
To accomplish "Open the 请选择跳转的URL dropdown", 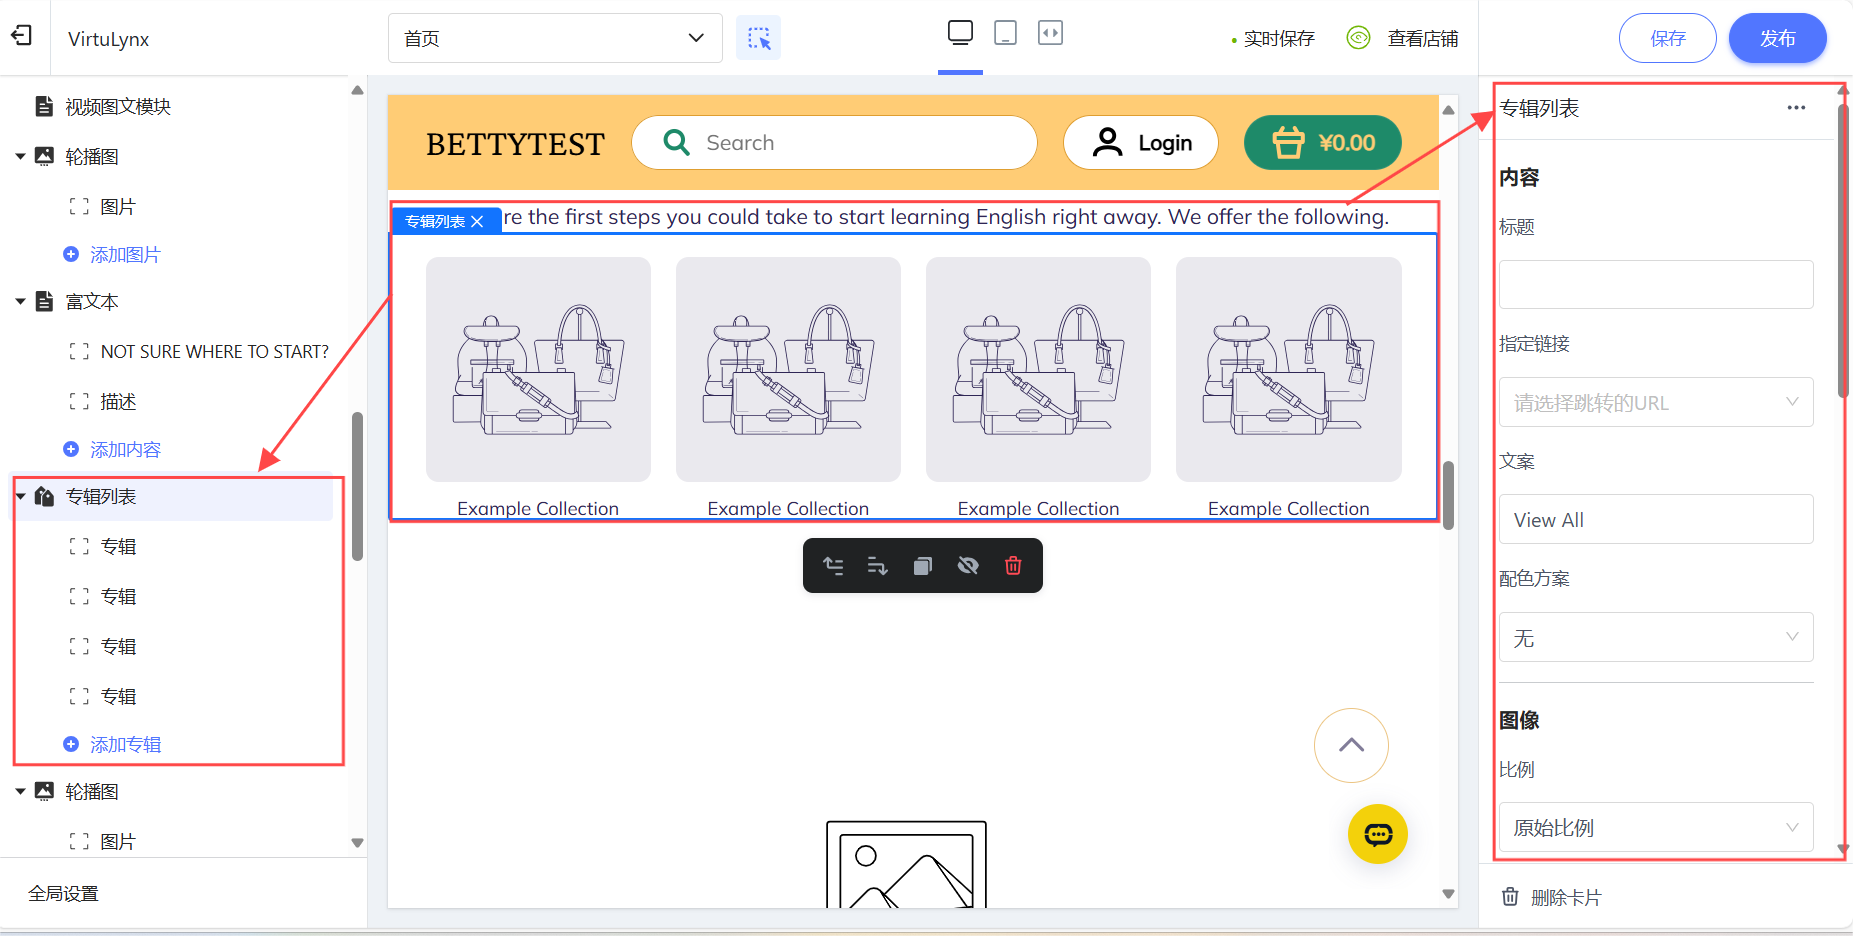I will (1656, 402).
